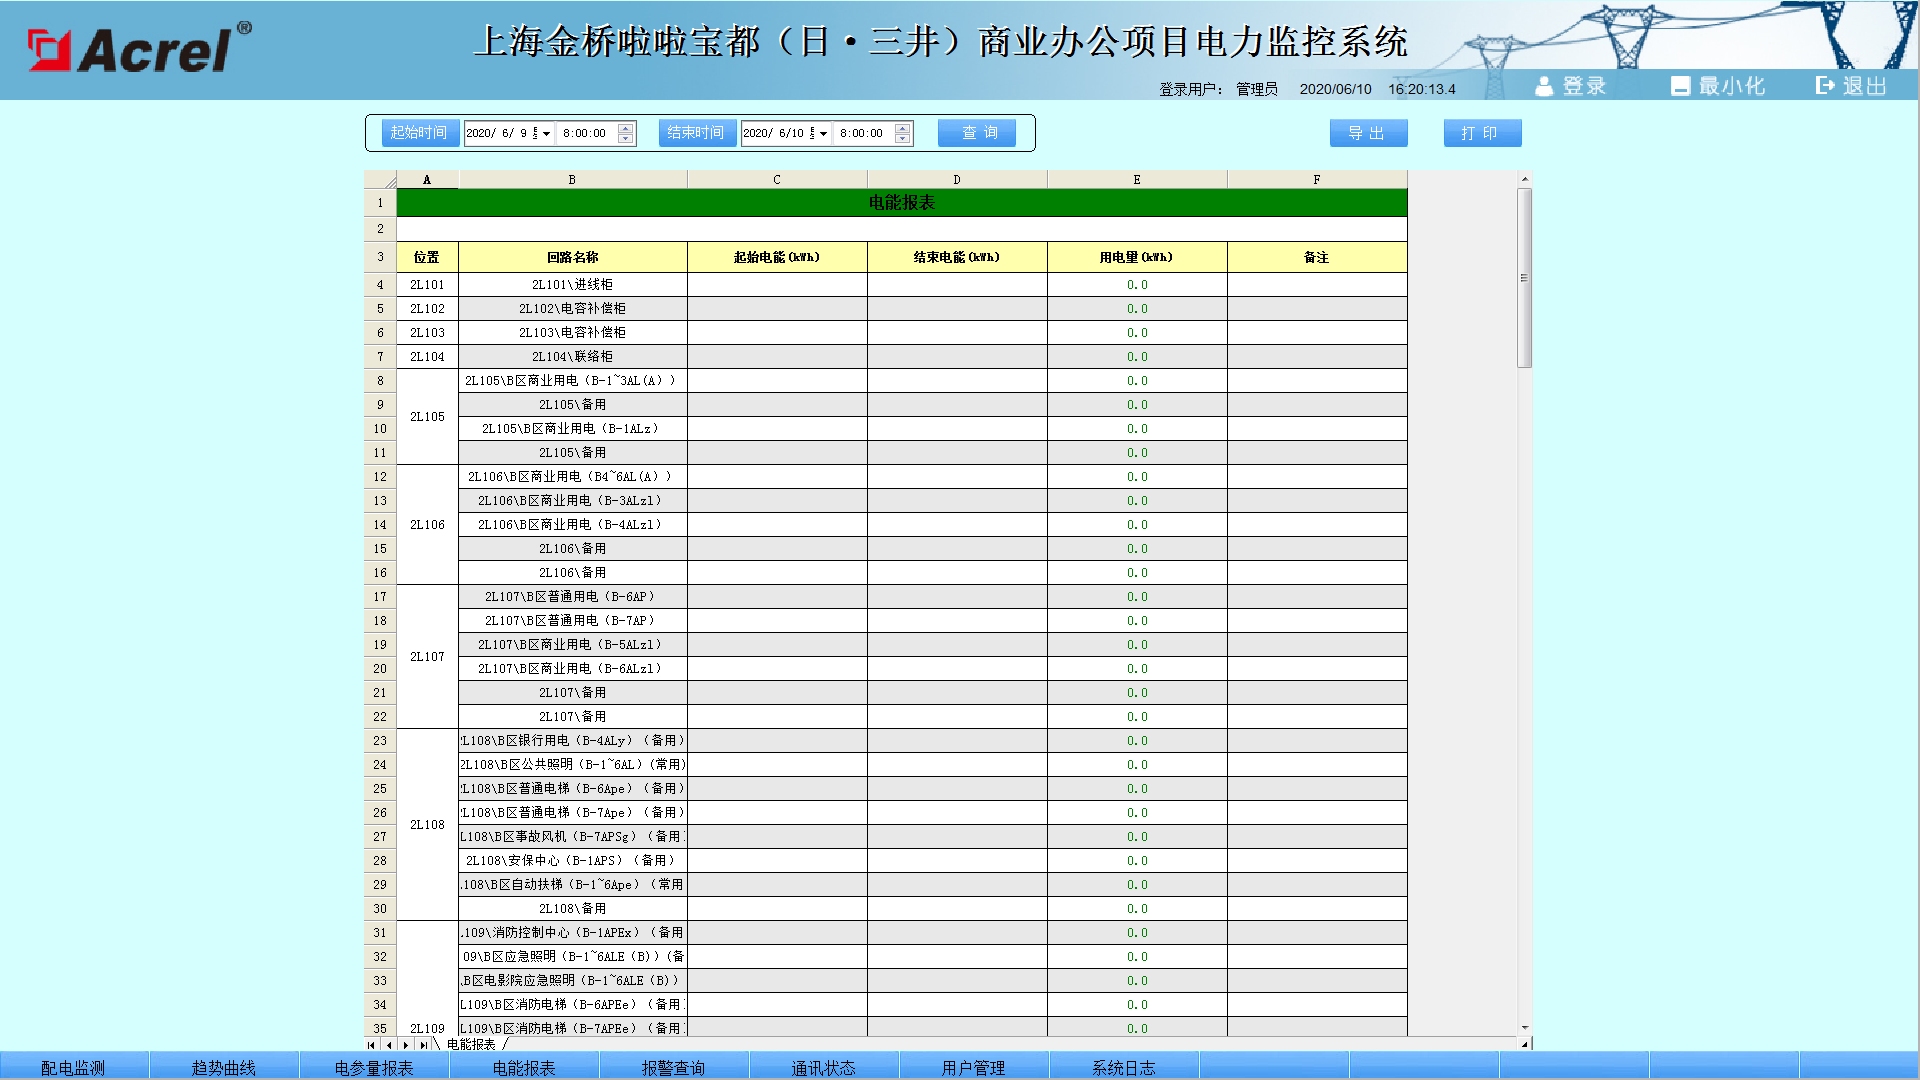This screenshot has width=1920, height=1080.
Task: Click the 2L107\B区普通用电（B-6AP） cell
Action: tap(572, 597)
